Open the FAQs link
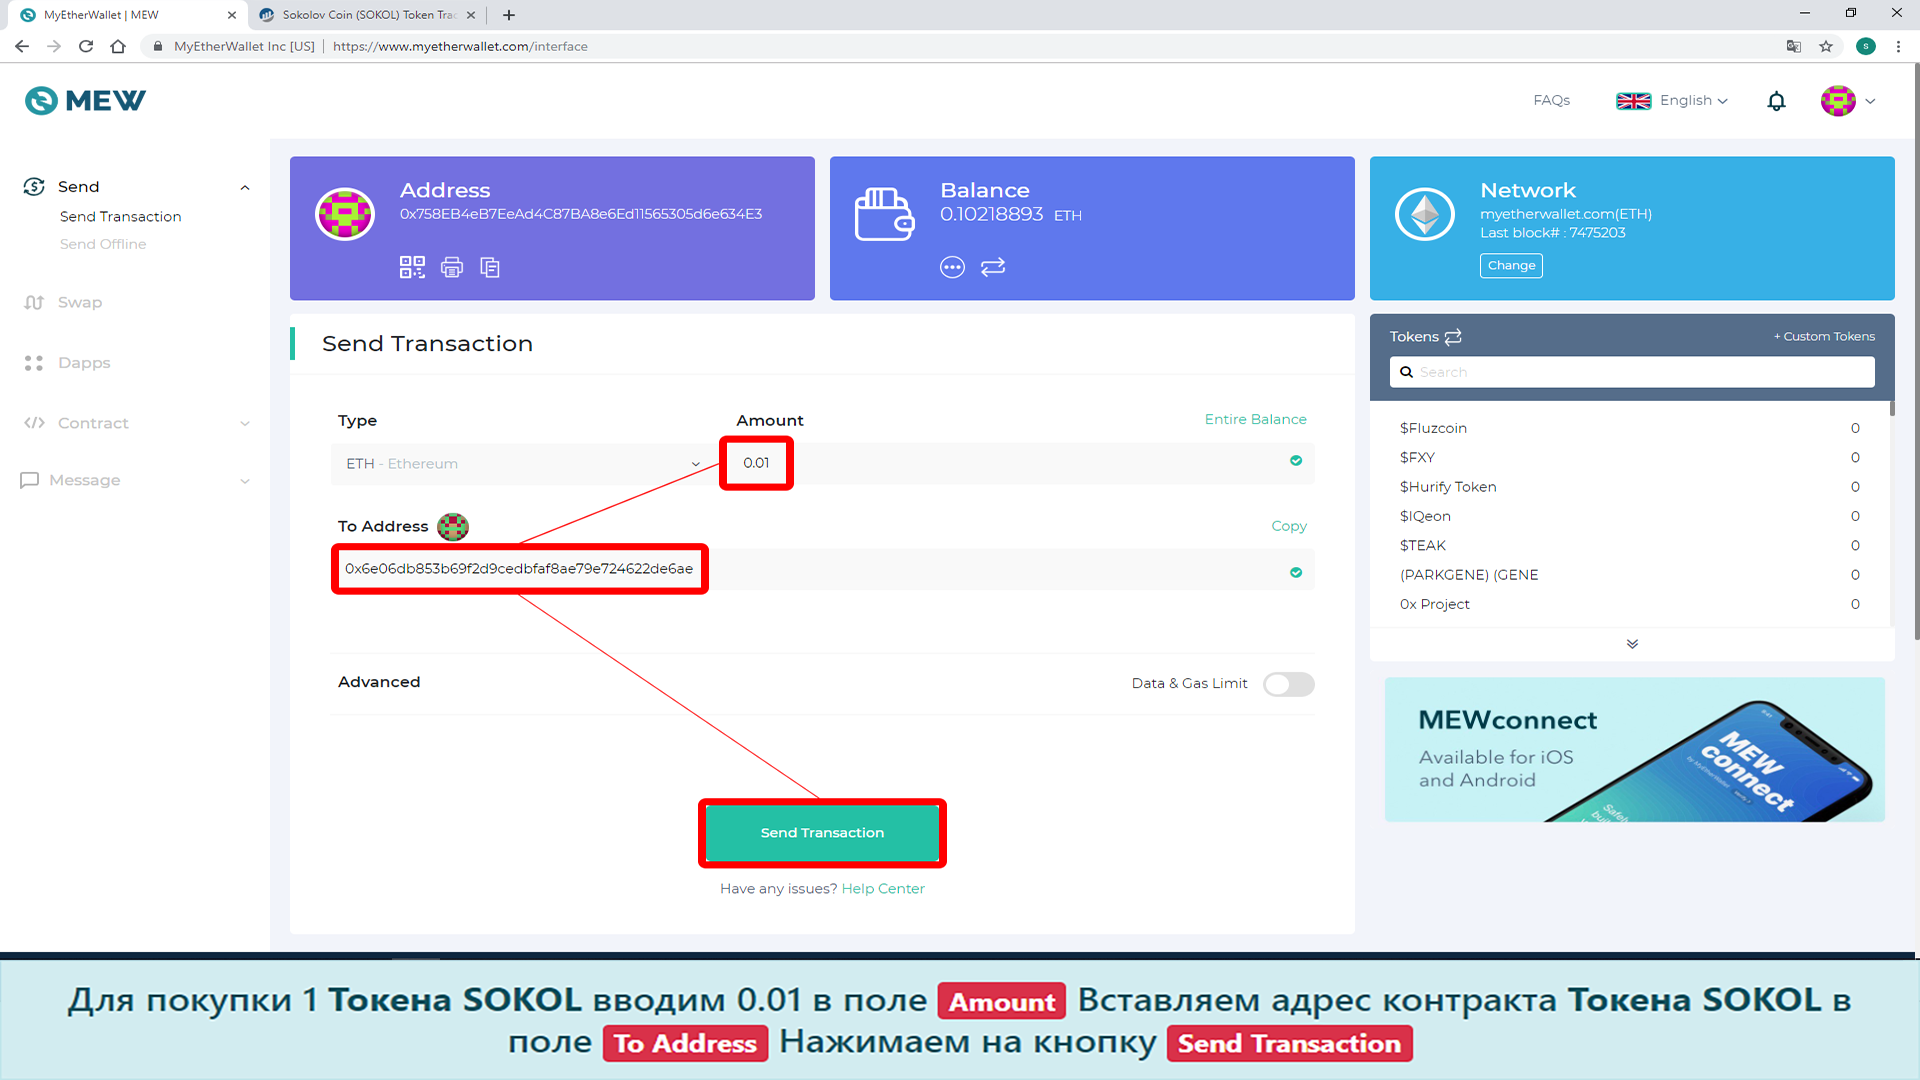This screenshot has height=1080, width=1920. pyautogui.click(x=1552, y=101)
